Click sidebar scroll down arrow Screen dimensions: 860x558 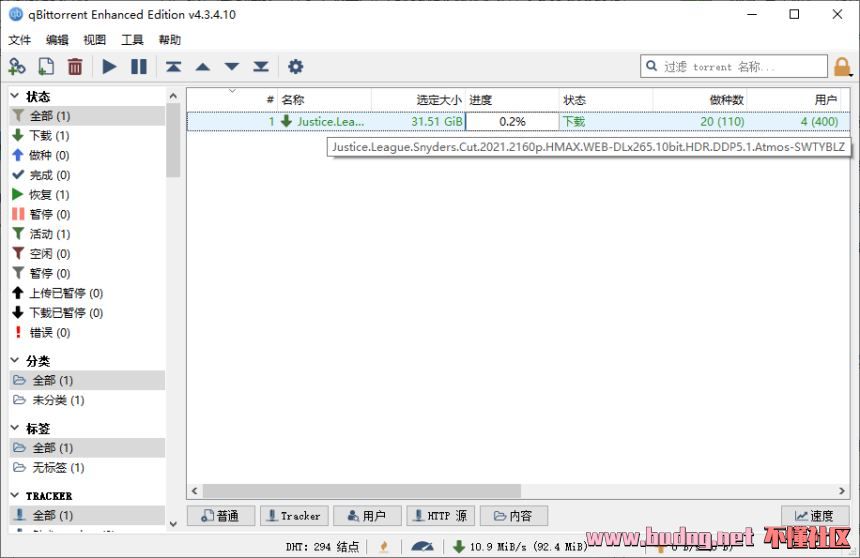point(173,524)
